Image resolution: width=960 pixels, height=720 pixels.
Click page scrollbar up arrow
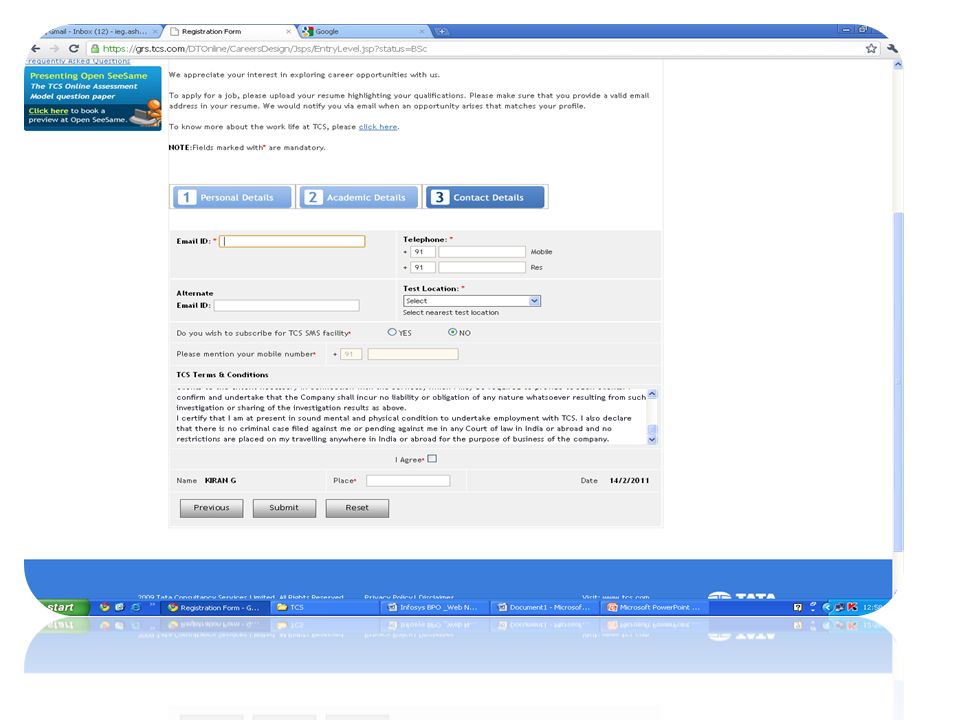coord(898,64)
